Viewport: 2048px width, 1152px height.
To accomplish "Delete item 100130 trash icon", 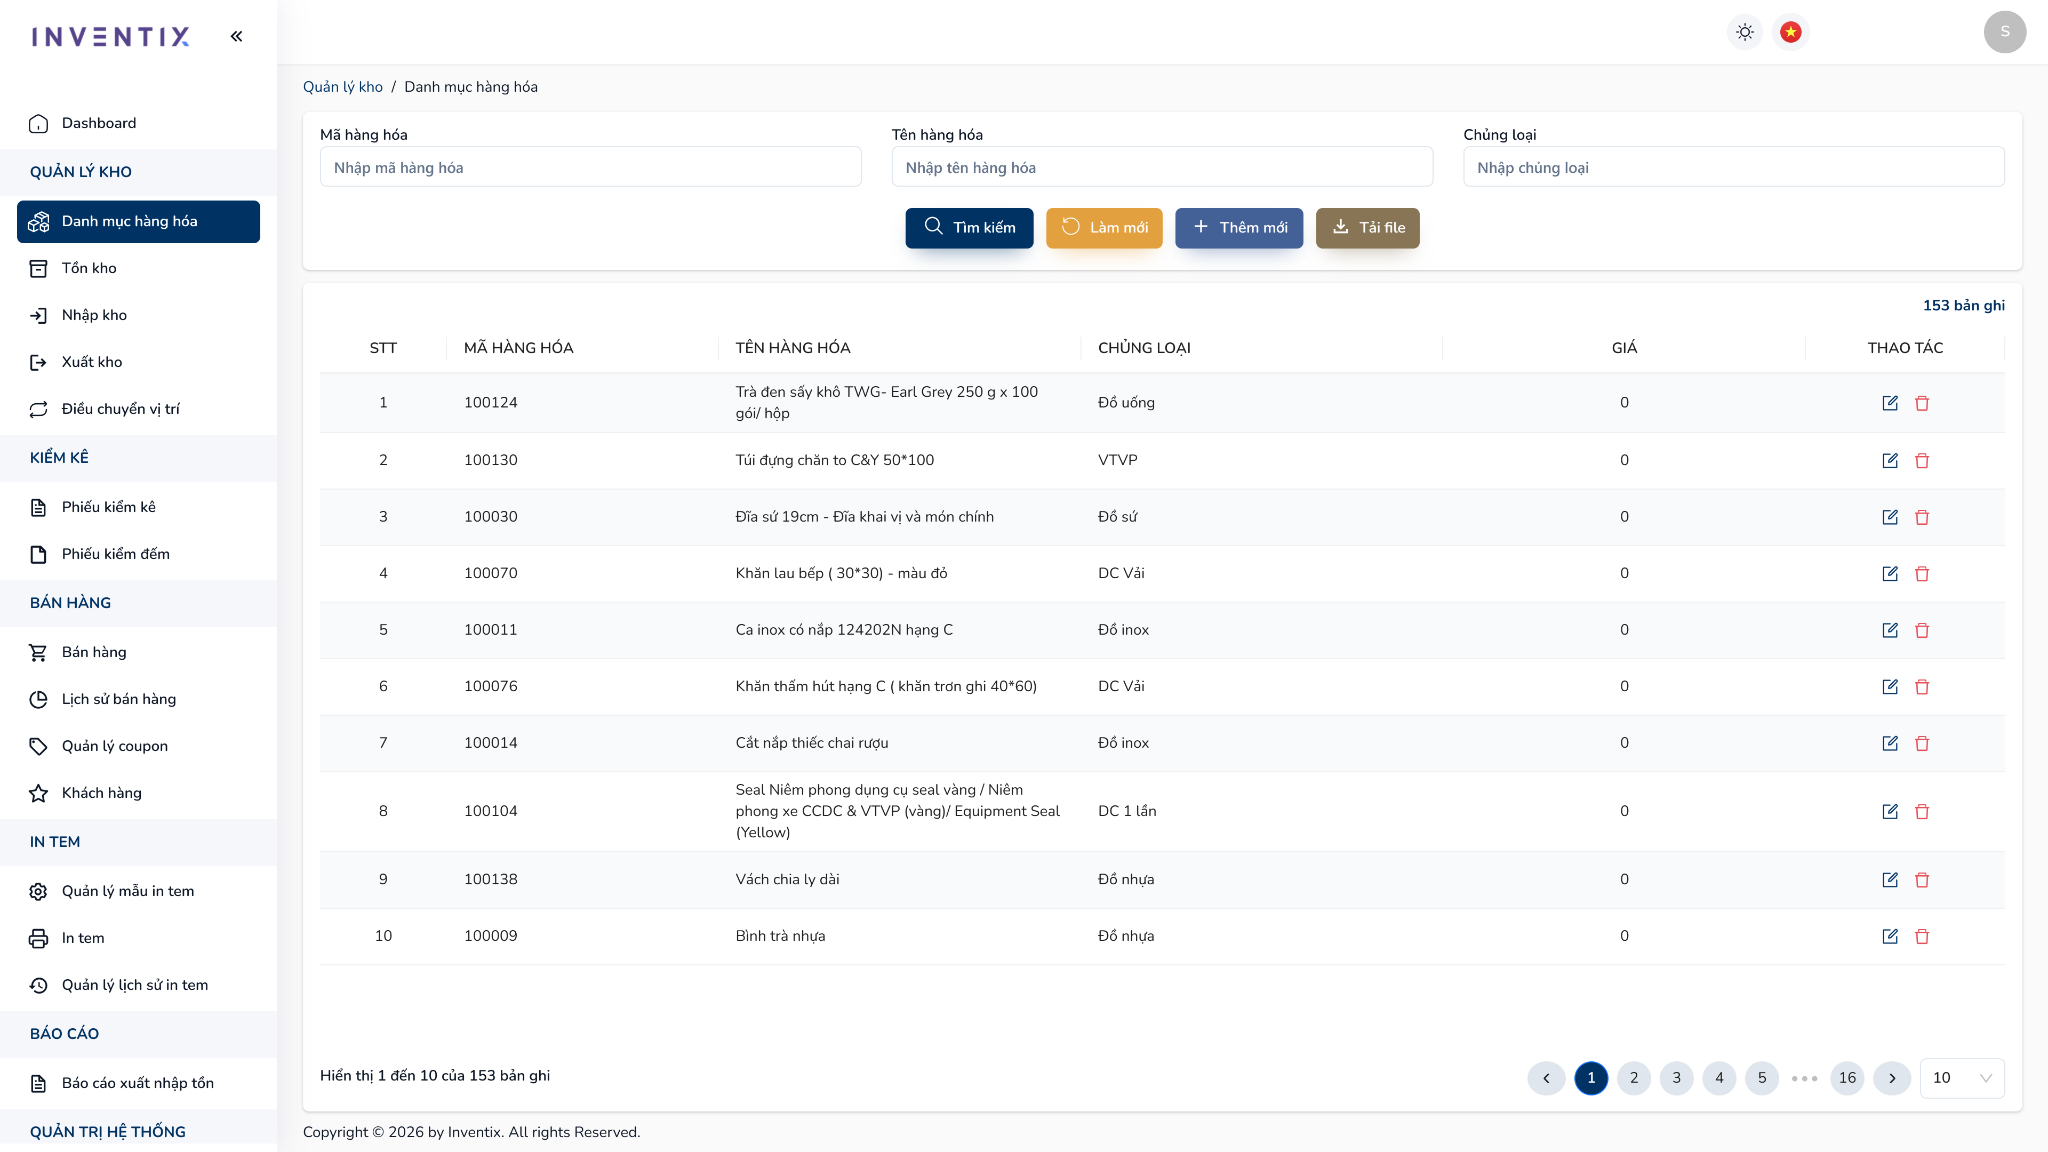I will (1922, 460).
